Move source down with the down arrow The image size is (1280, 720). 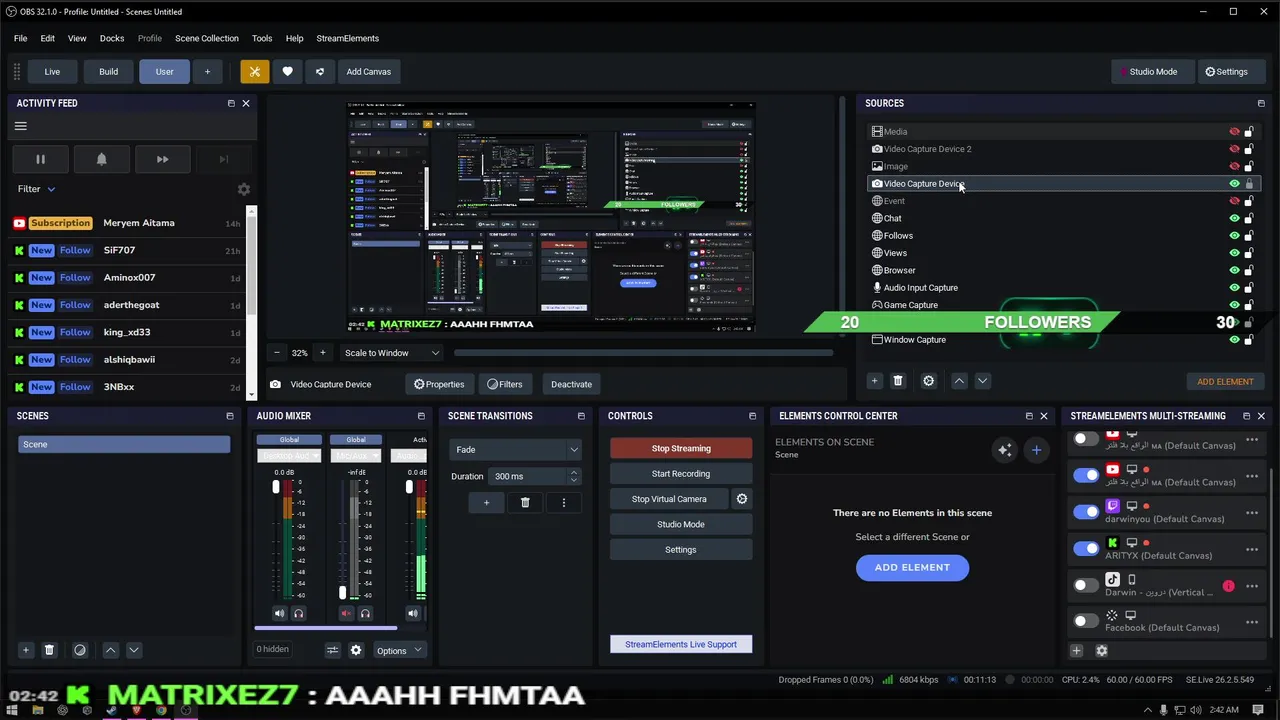click(x=982, y=381)
